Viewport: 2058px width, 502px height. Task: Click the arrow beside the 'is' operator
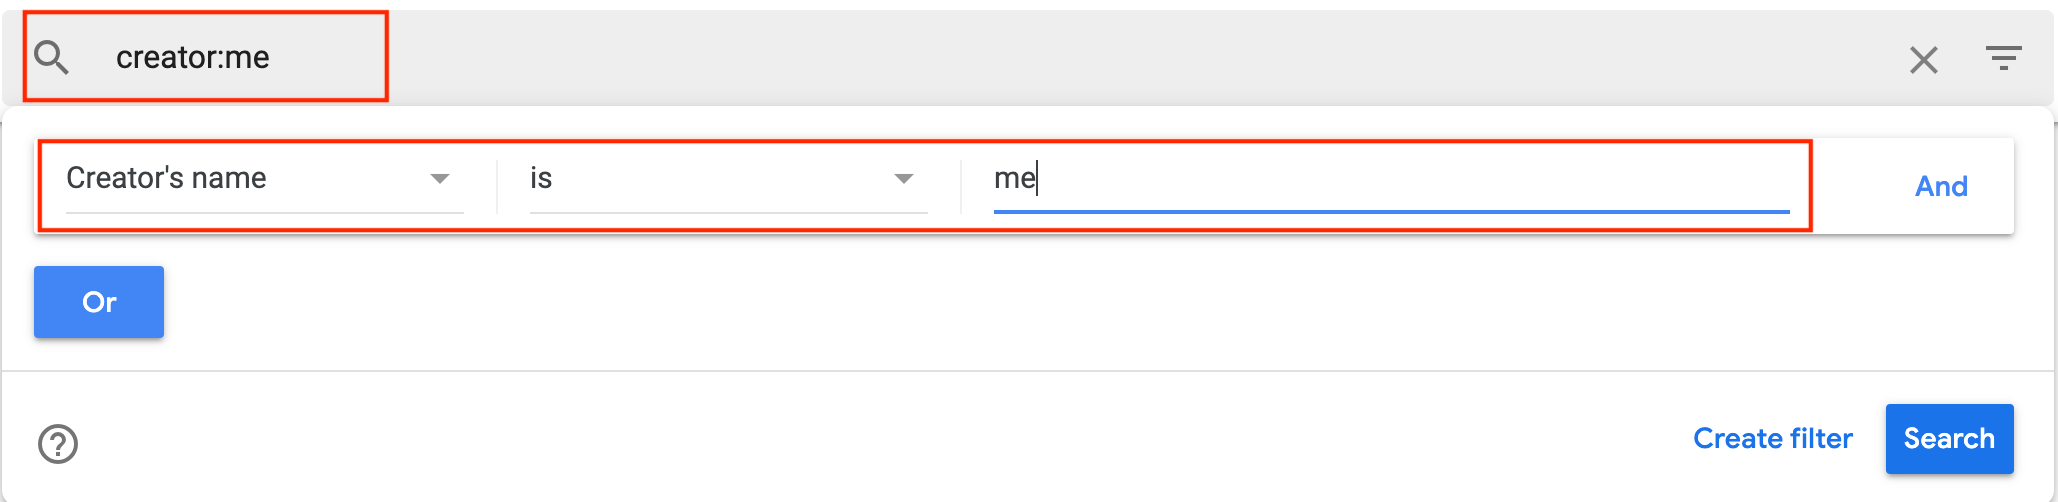click(903, 179)
